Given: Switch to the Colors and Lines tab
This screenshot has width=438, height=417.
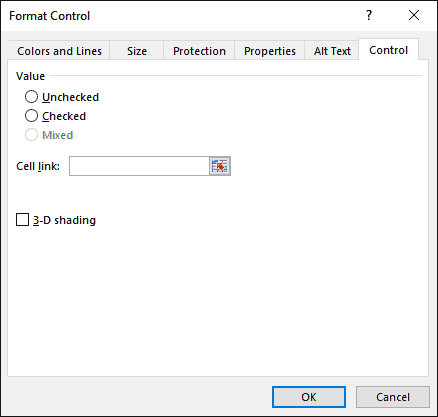Looking at the screenshot, I should [x=59, y=51].
